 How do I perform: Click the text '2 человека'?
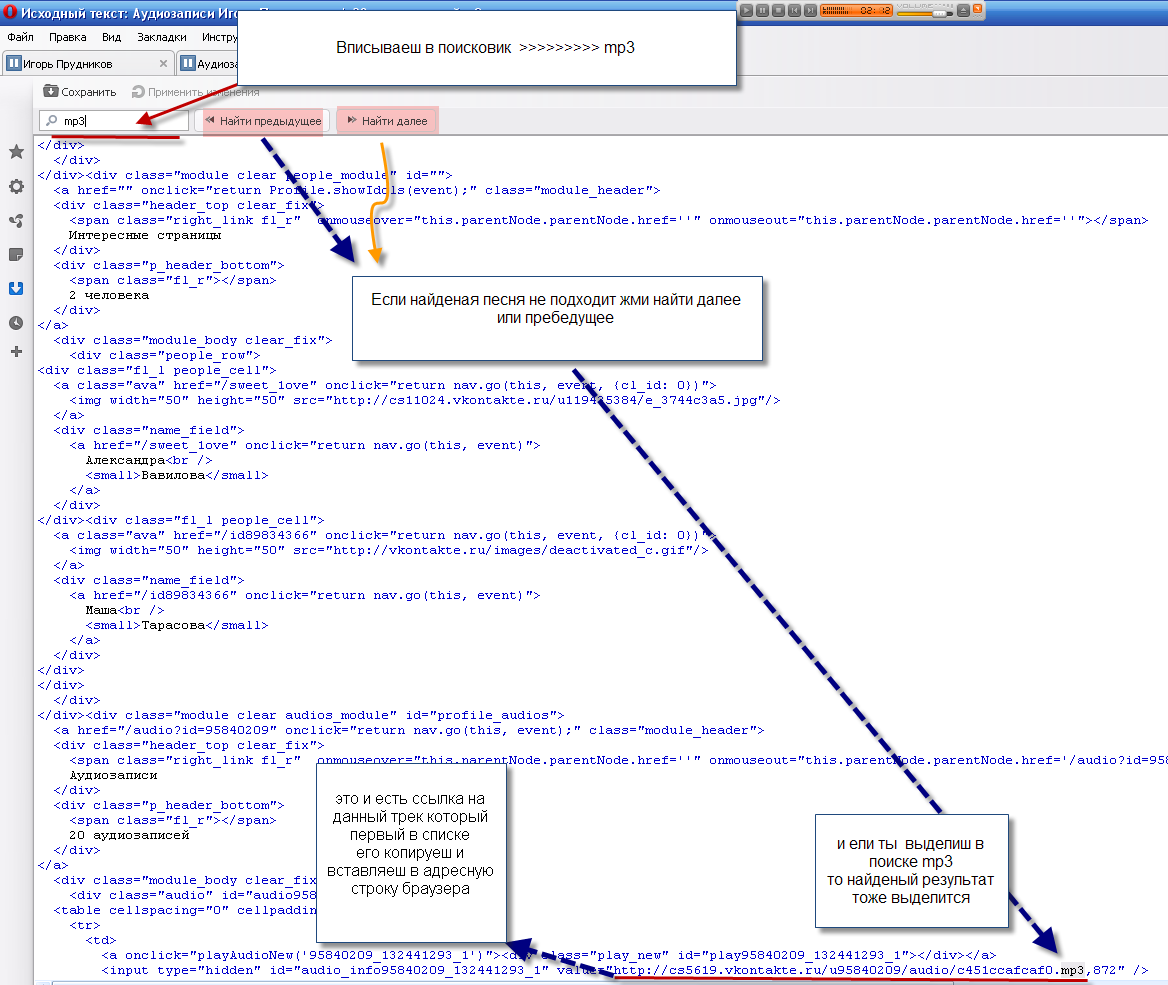tap(109, 295)
